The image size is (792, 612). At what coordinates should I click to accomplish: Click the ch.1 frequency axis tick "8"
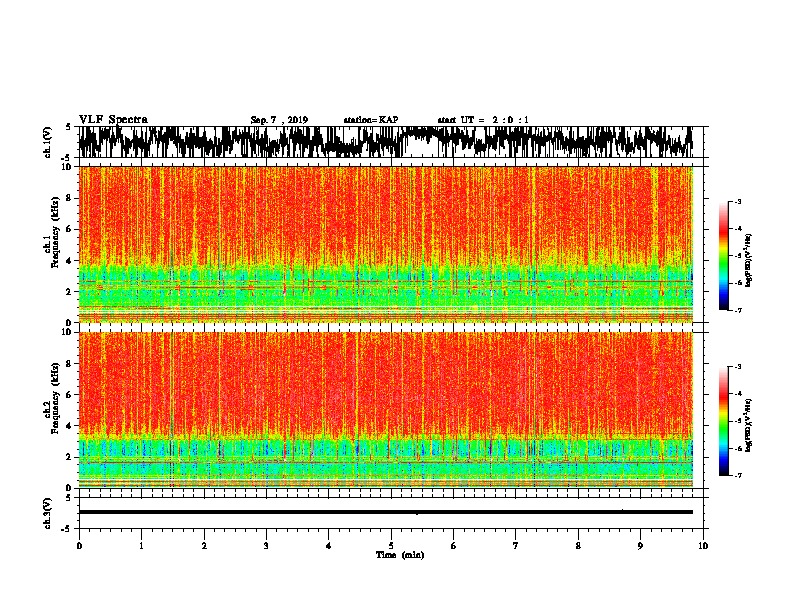point(70,198)
